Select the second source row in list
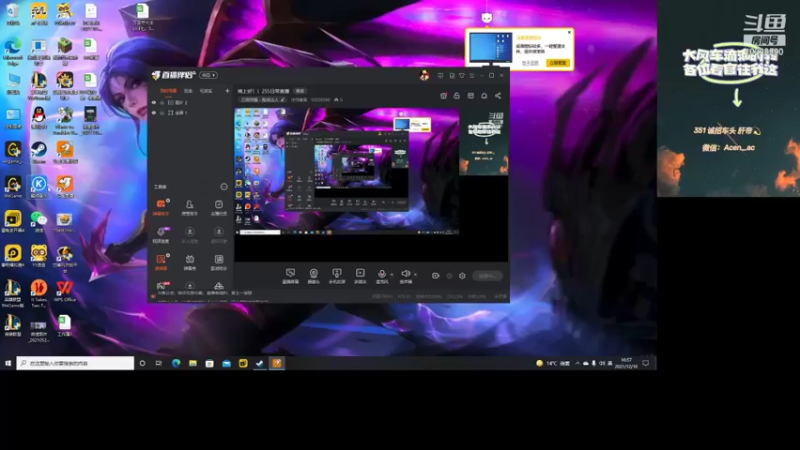Viewport: 800px width, 450px height. tap(190, 113)
